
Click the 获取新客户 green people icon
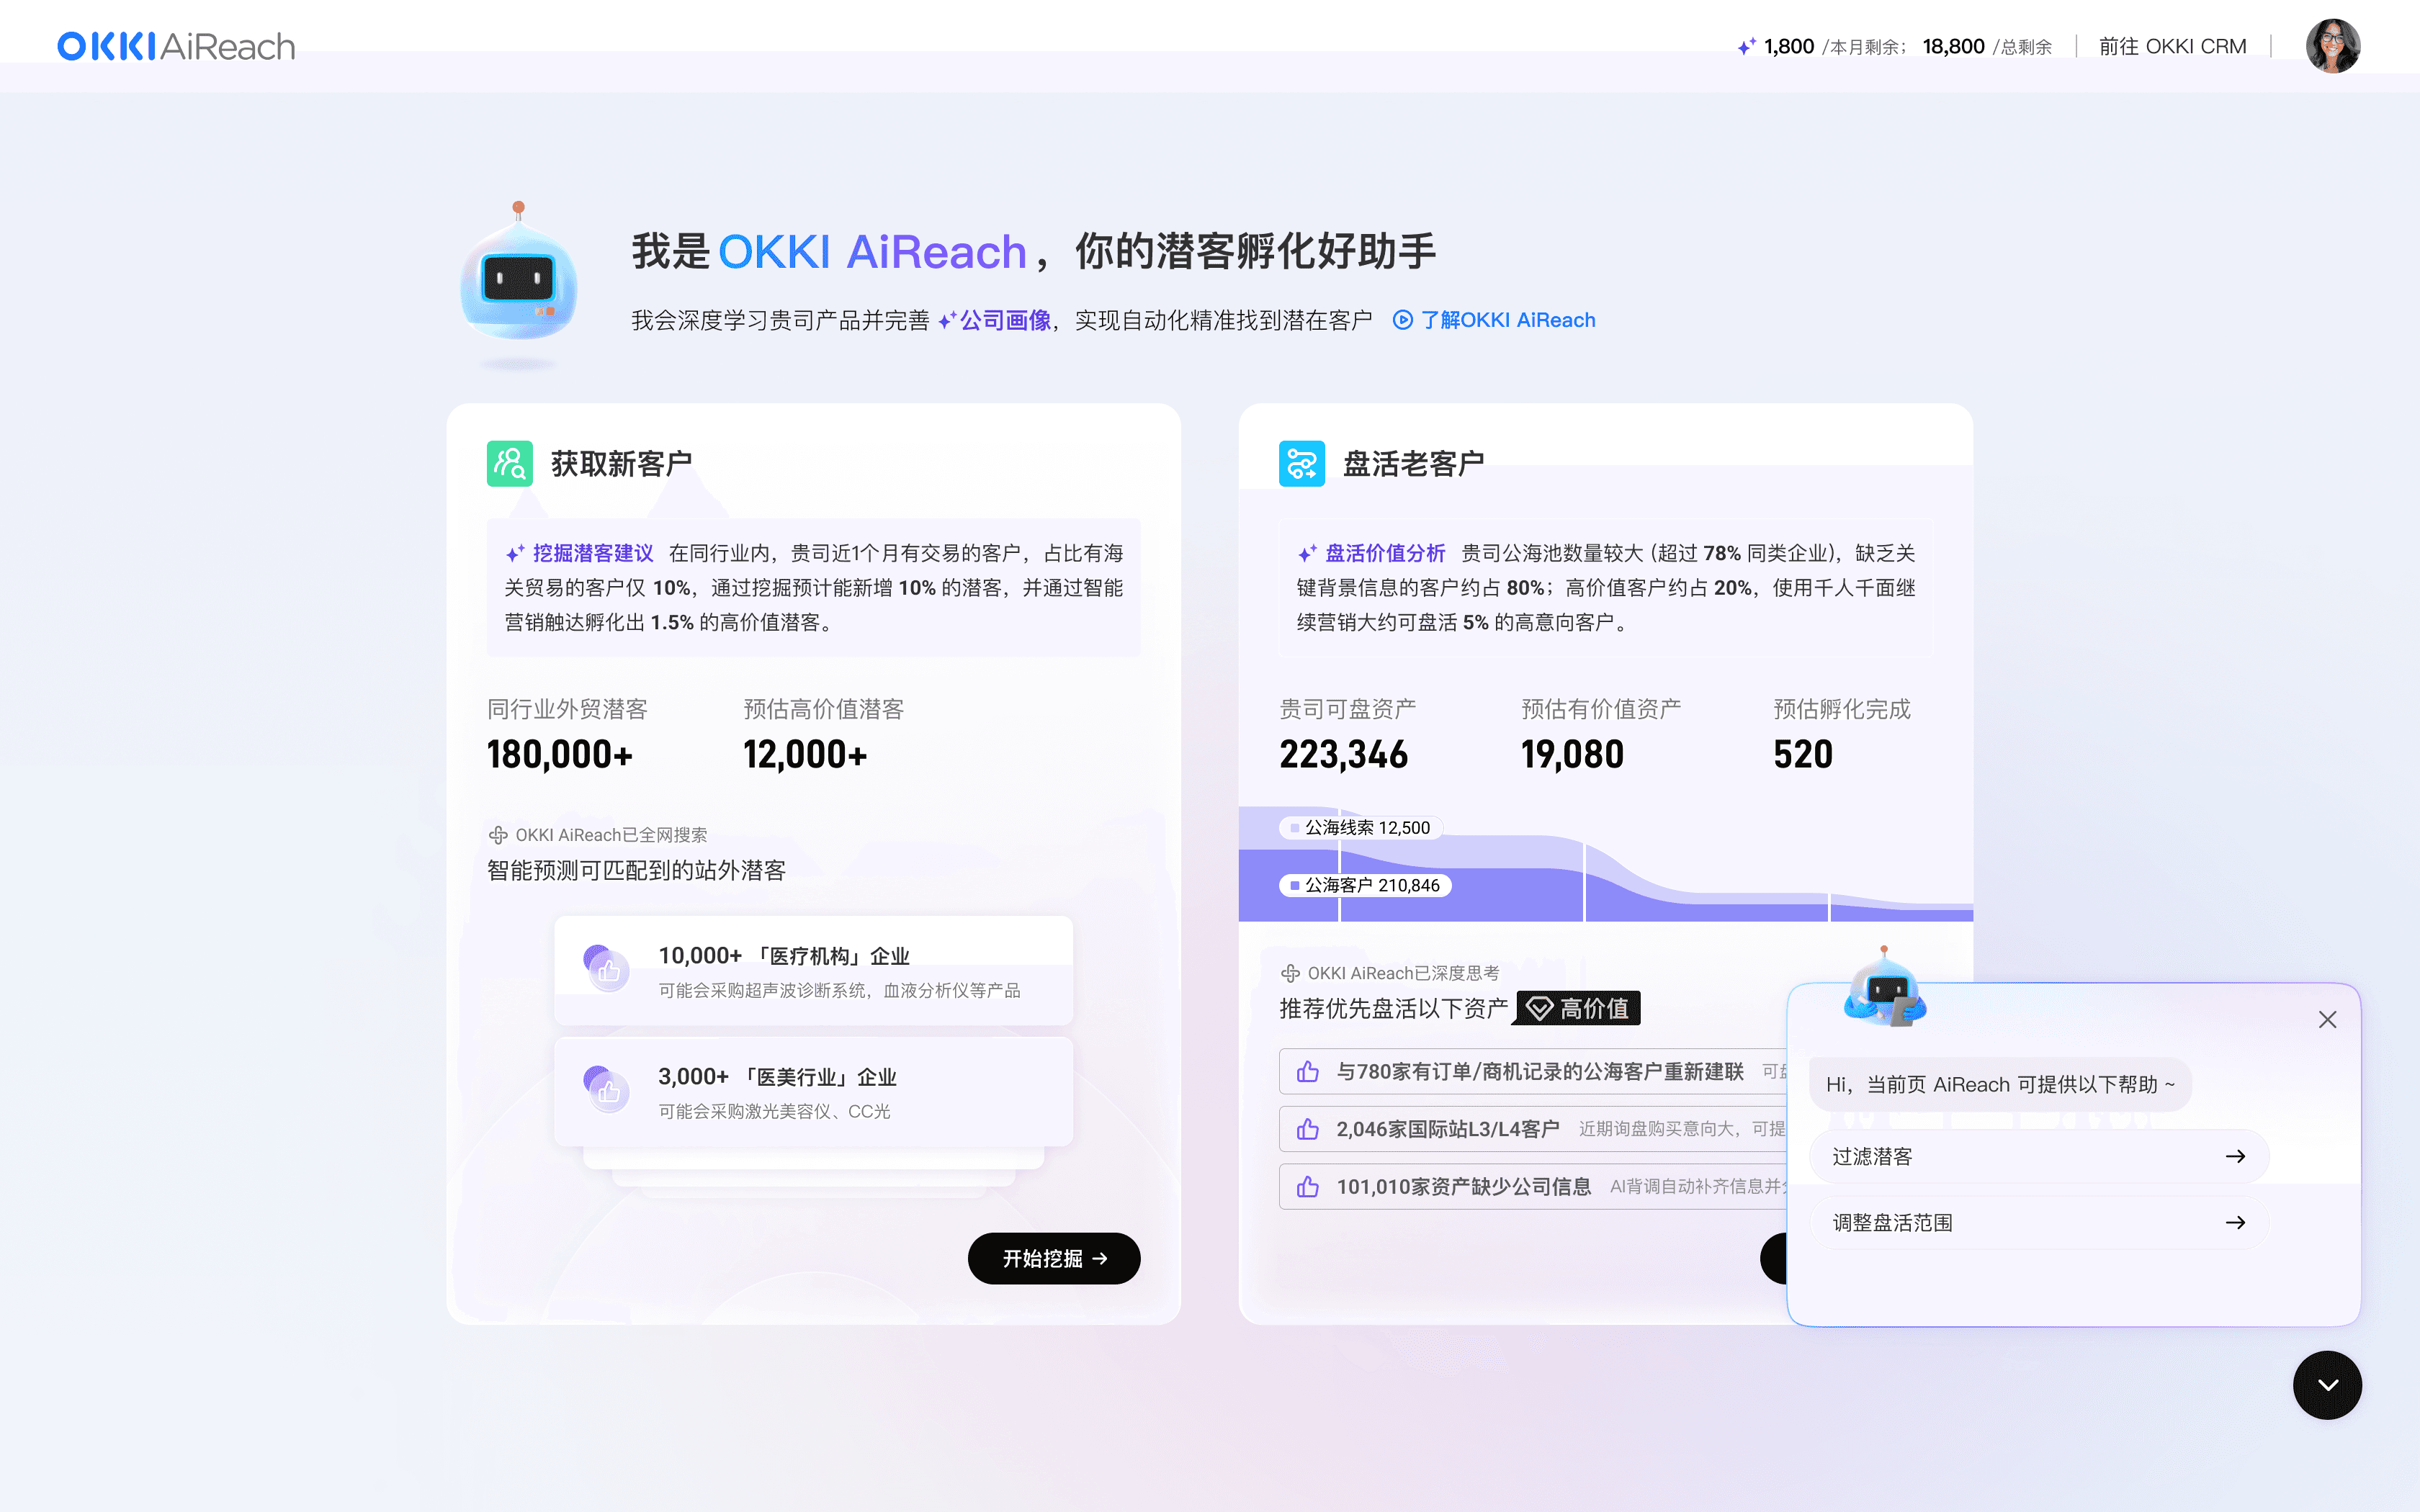509,464
